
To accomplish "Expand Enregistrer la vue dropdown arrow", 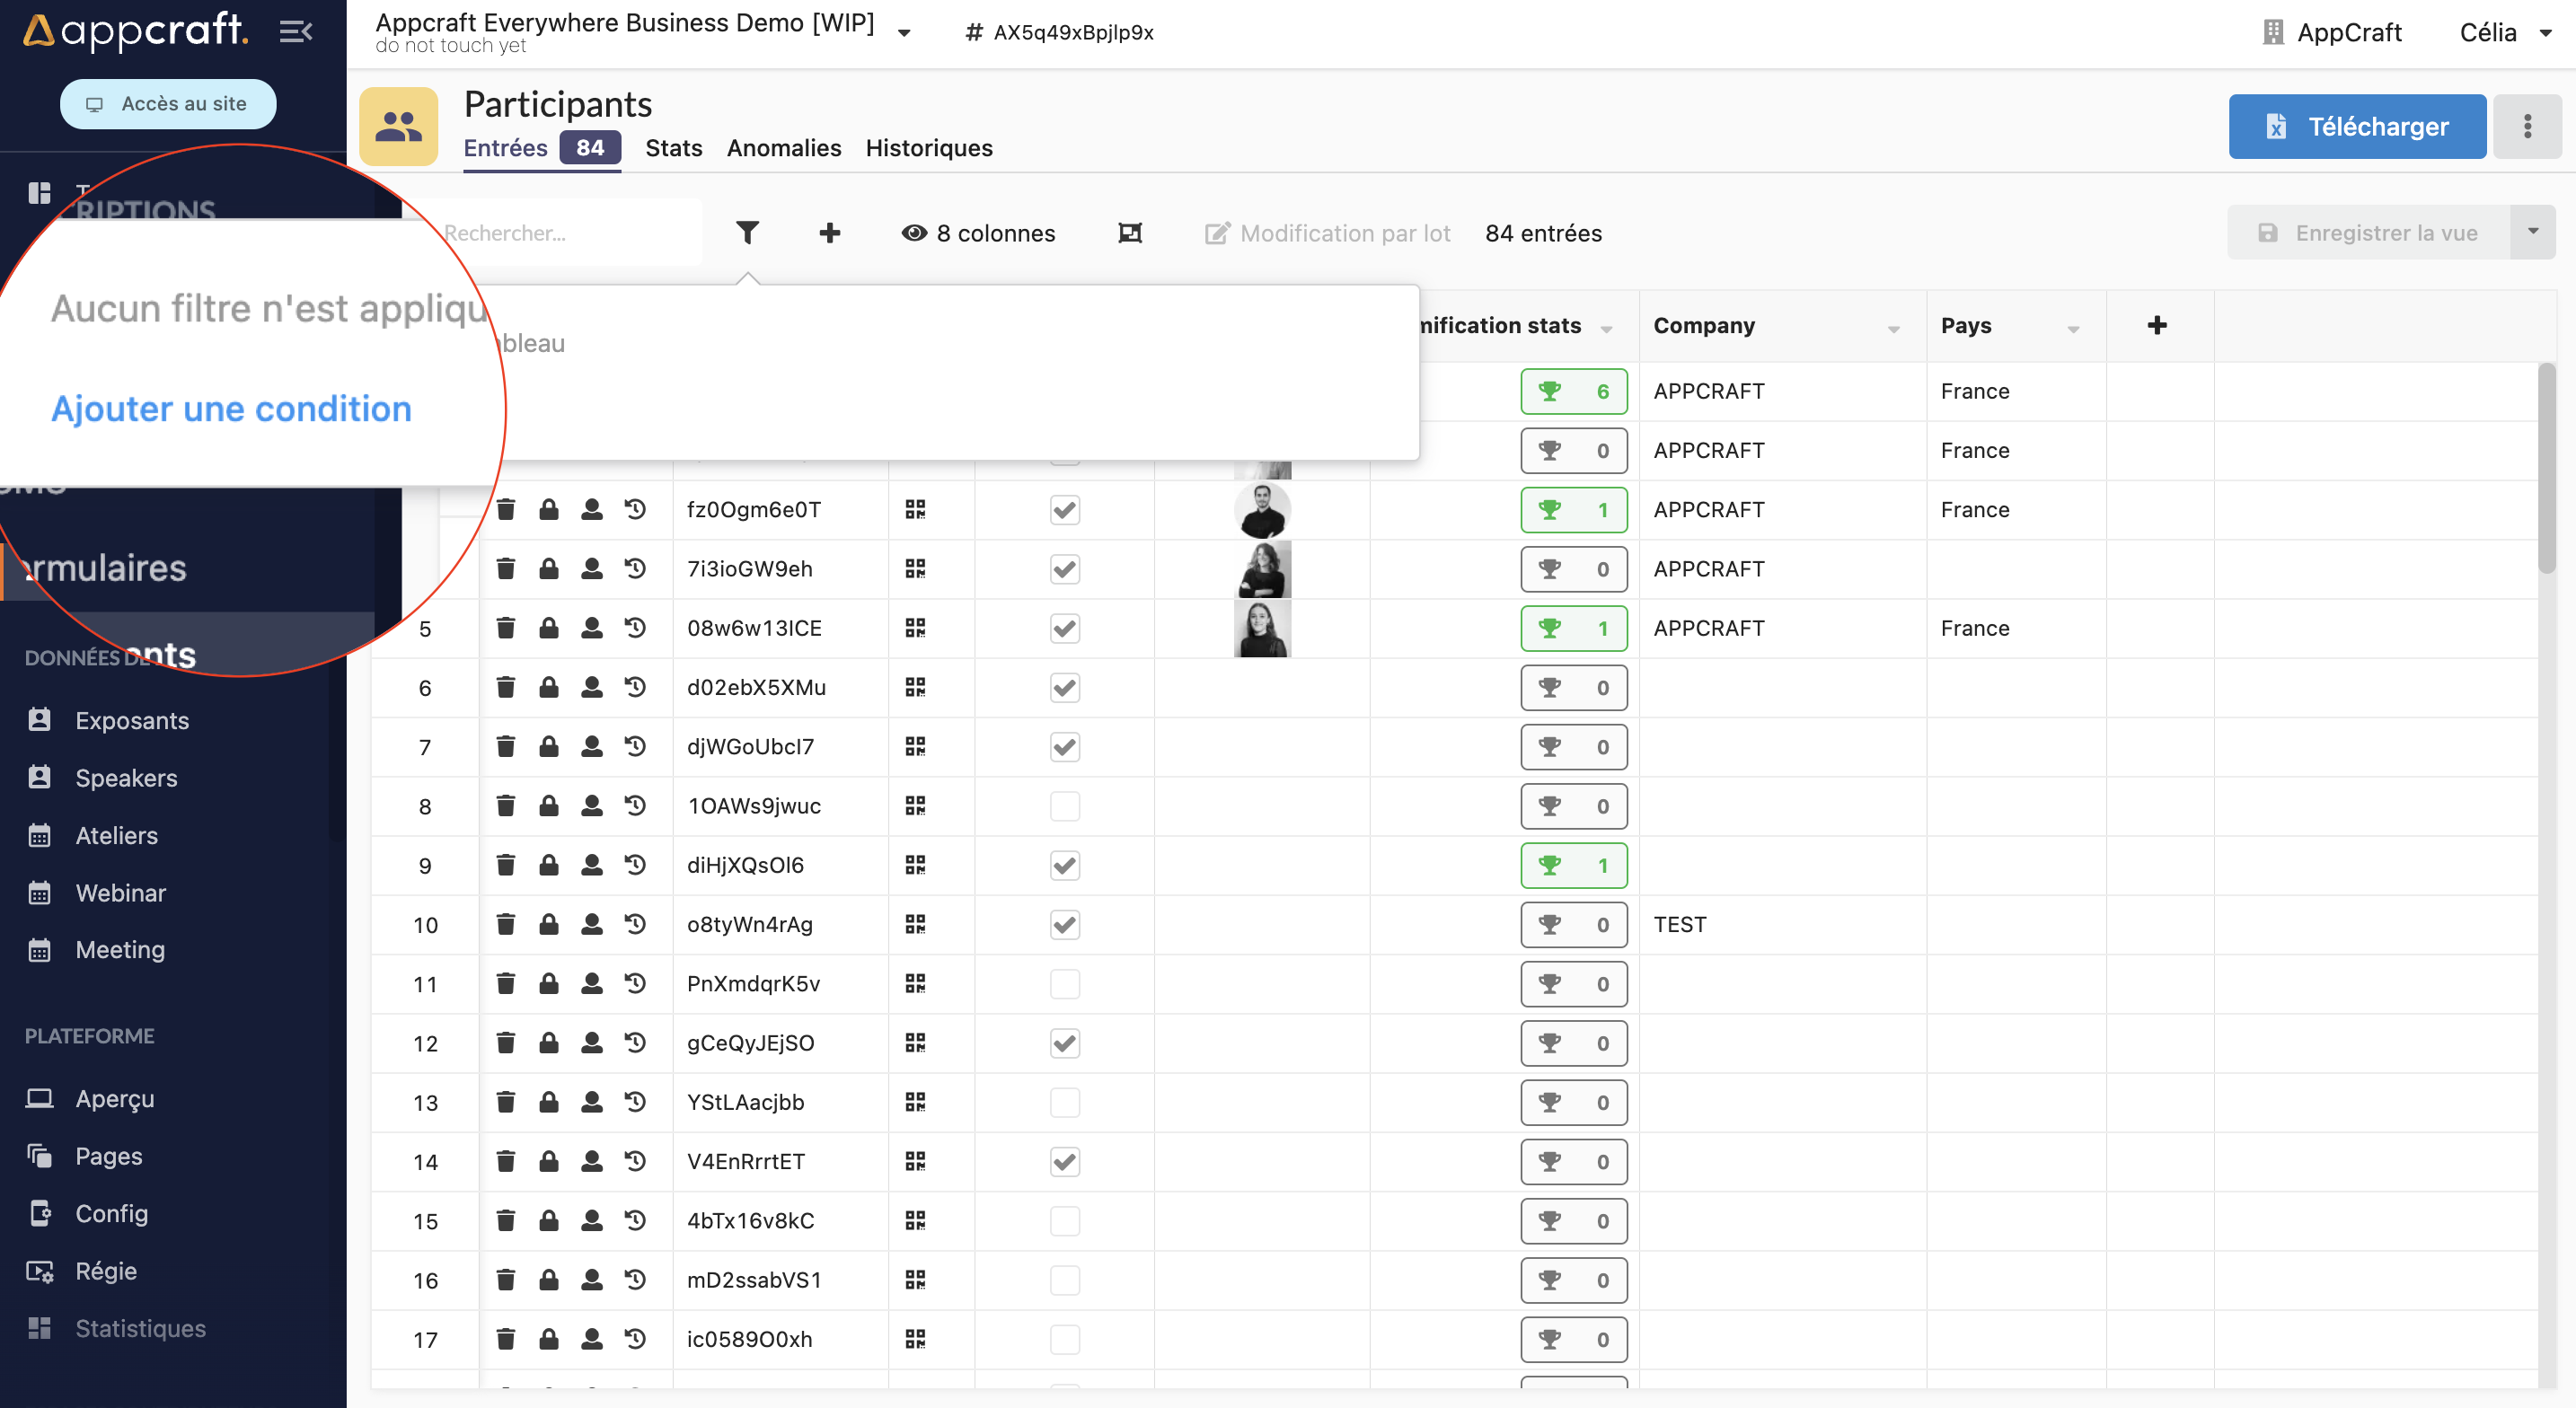I will (2532, 232).
